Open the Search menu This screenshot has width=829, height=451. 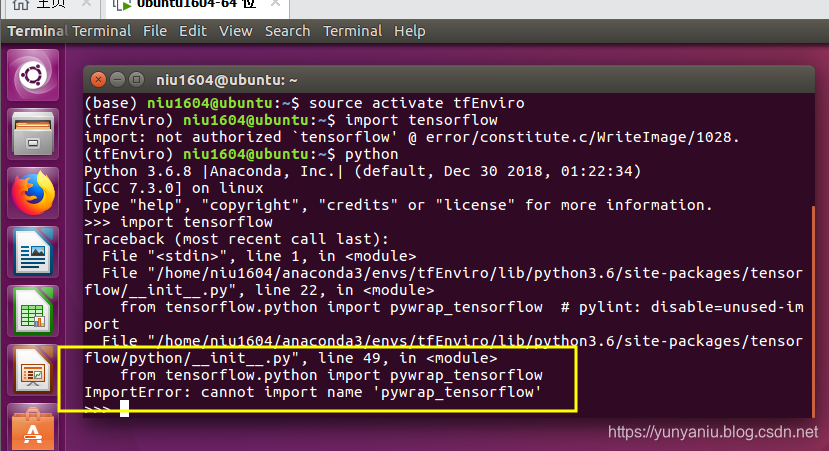(288, 31)
